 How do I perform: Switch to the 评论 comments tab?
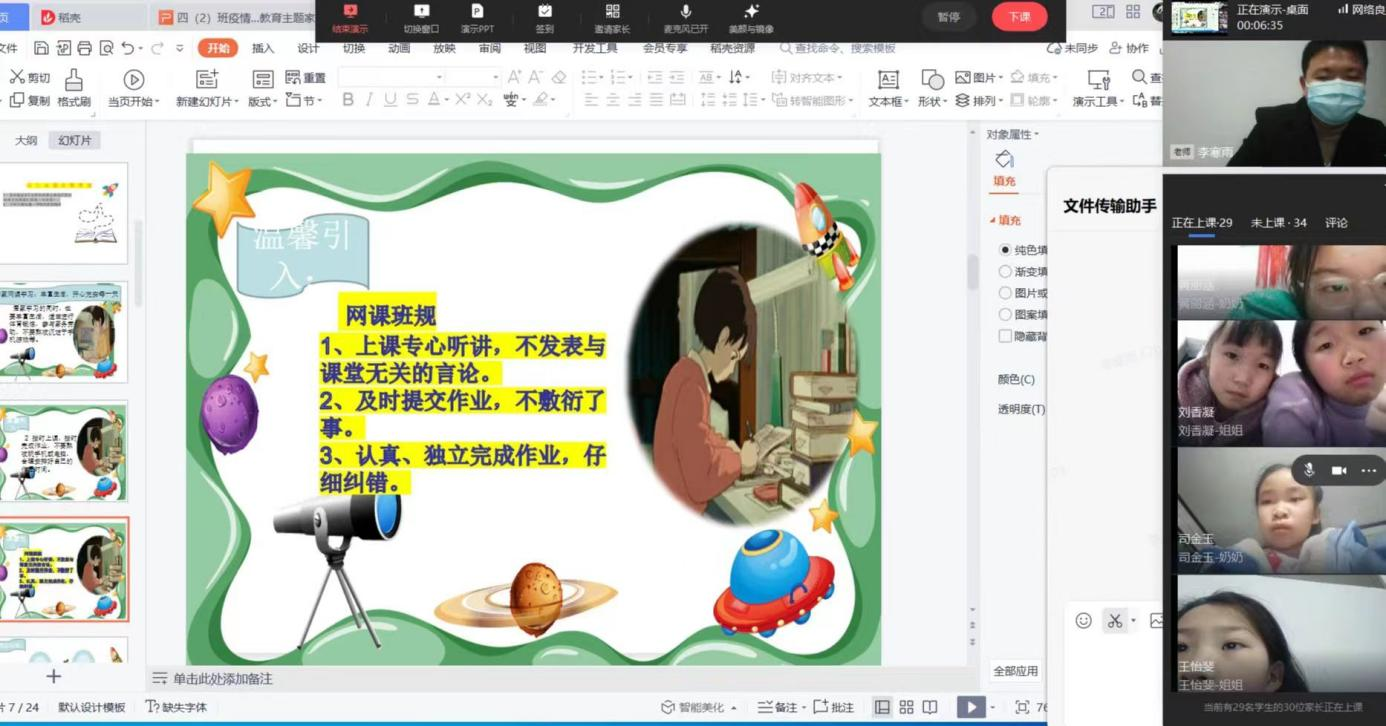[x=1336, y=222]
